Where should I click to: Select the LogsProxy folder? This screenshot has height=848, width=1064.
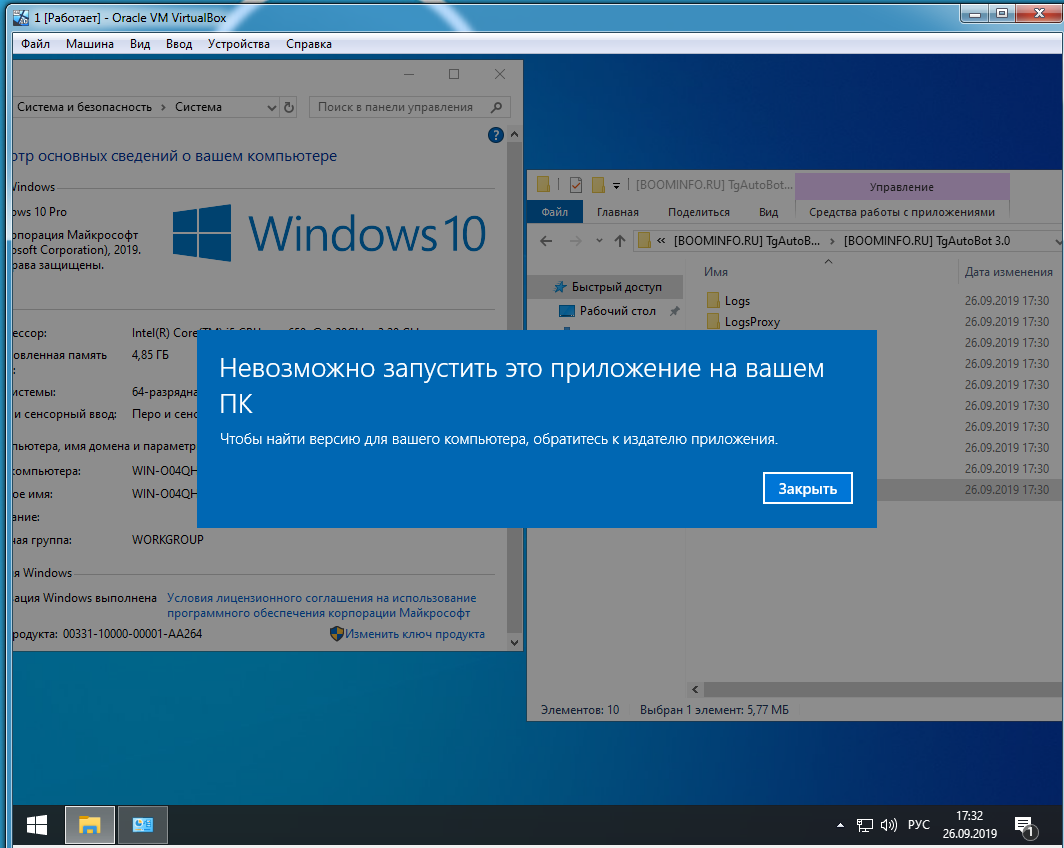[752, 322]
